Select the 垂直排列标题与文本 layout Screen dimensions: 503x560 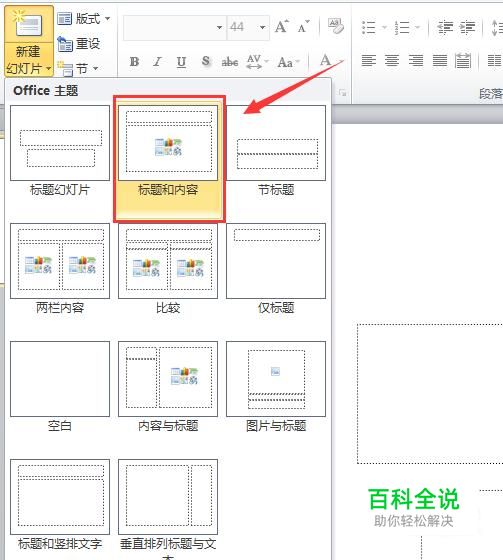tap(168, 509)
